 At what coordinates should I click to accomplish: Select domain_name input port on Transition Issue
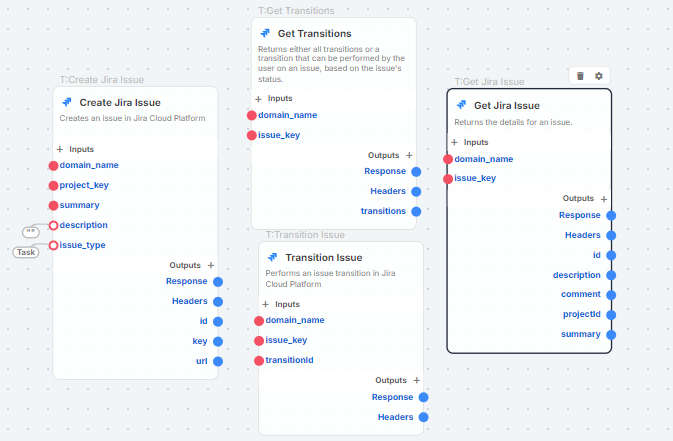coord(259,321)
